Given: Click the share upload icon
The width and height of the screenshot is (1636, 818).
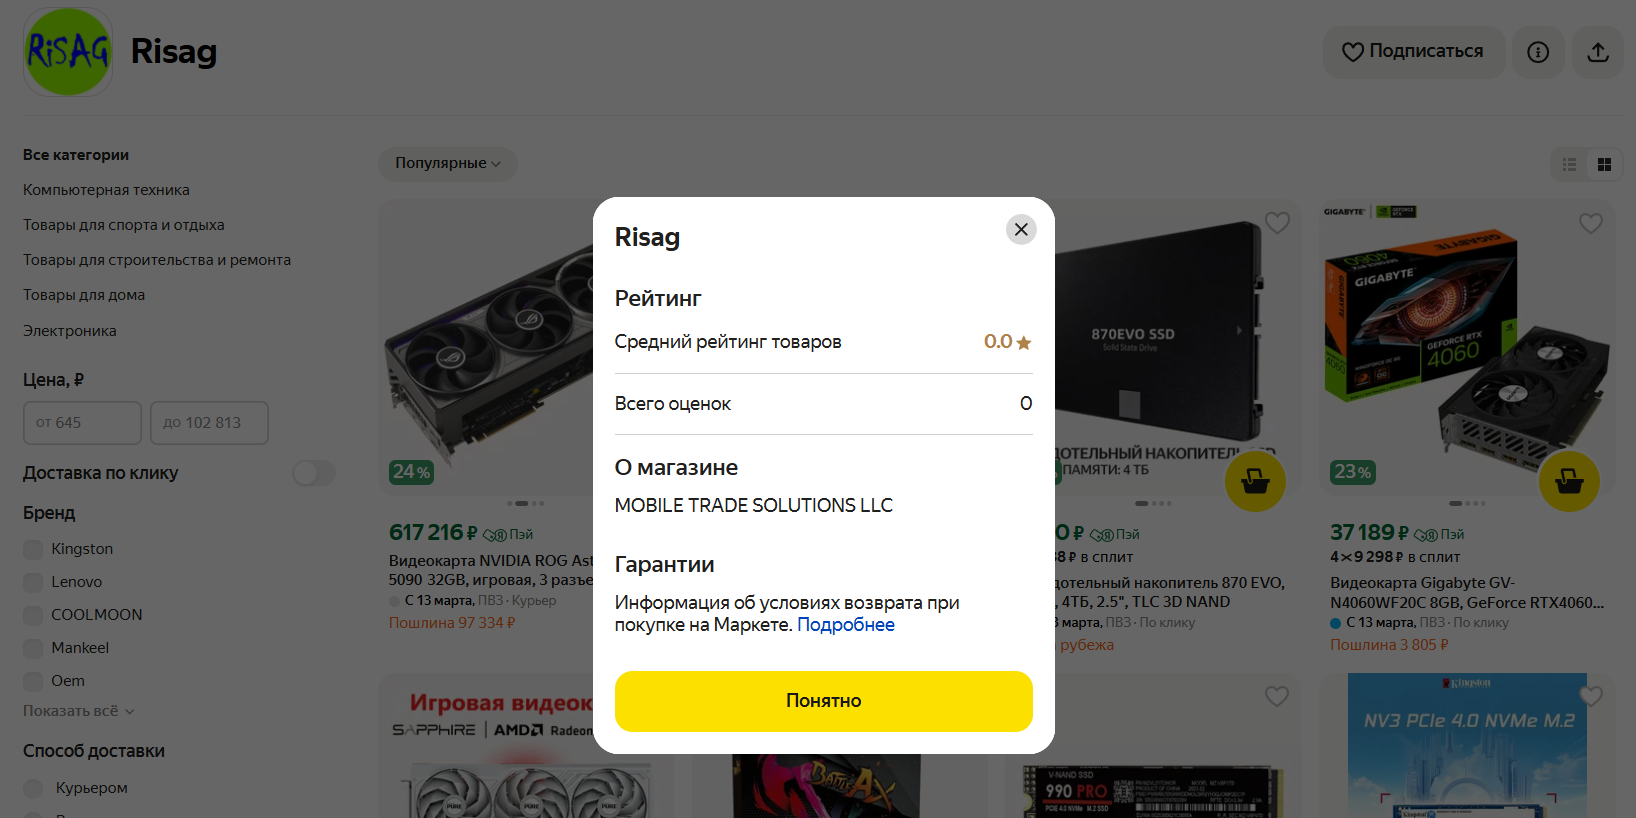Looking at the screenshot, I should 1598,52.
